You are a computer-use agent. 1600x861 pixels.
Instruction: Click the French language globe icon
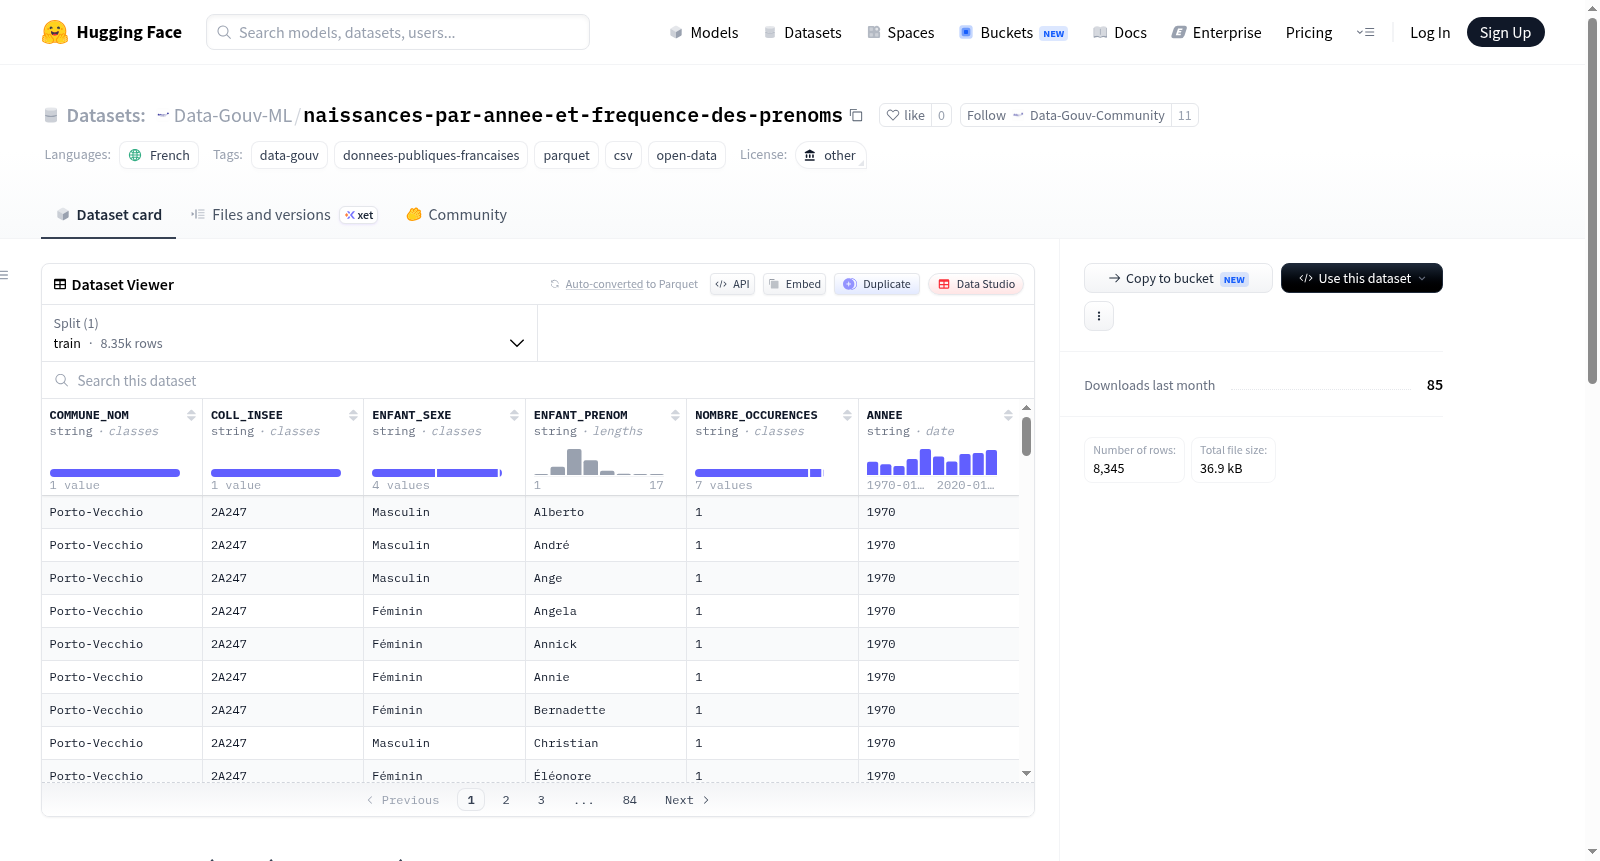(x=135, y=155)
